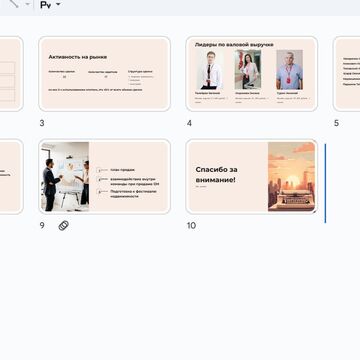Click the sunset city illustration on slide 10

point(291,177)
